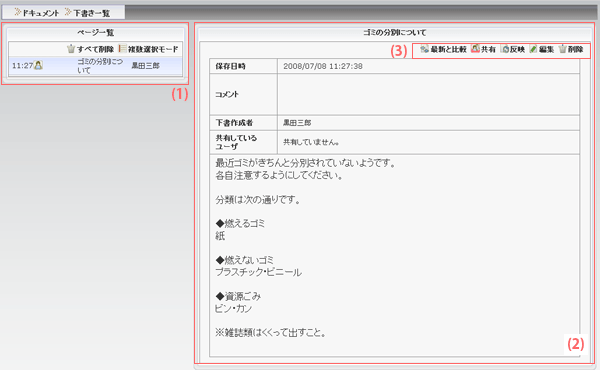Click the 編集 pencil icon

click(x=533, y=49)
